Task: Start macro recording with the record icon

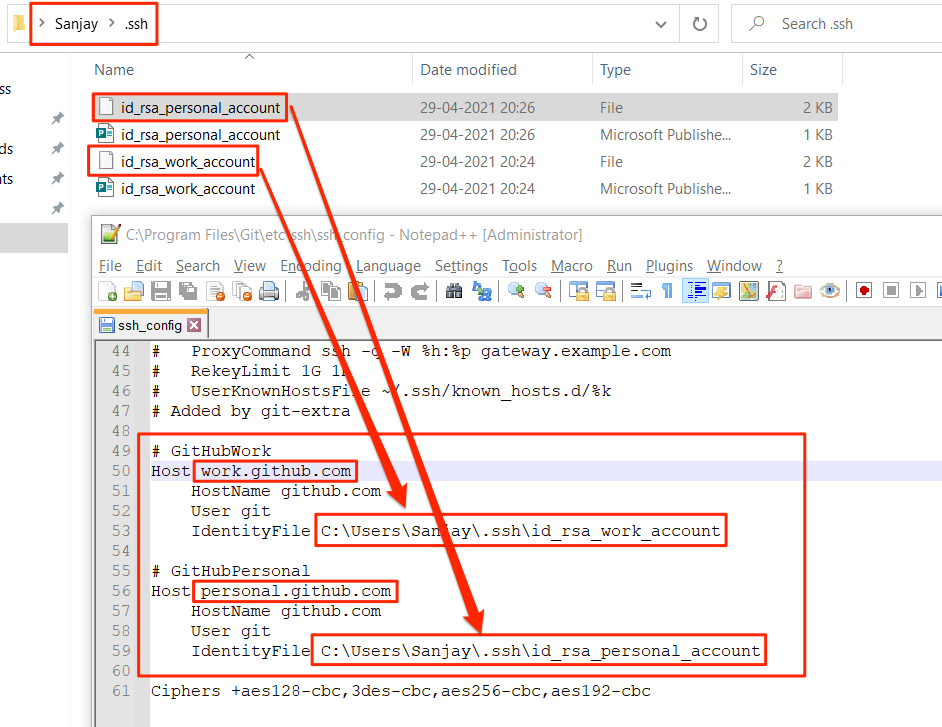Action: tap(864, 291)
